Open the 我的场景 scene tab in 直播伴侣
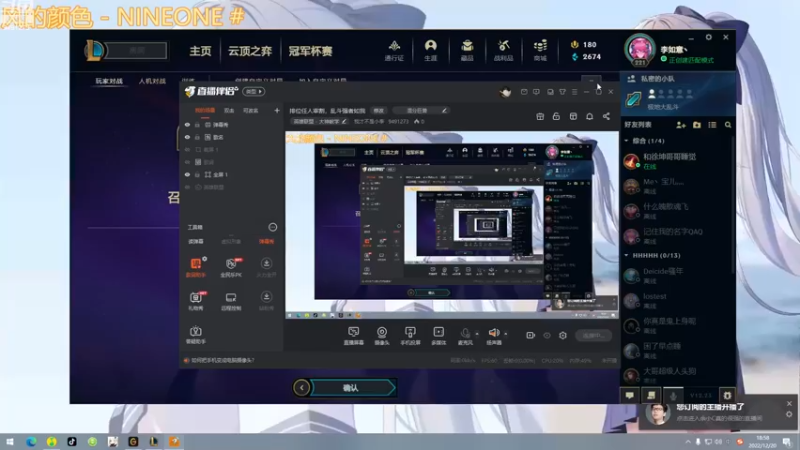The width and height of the screenshot is (800, 450). click(205, 110)
